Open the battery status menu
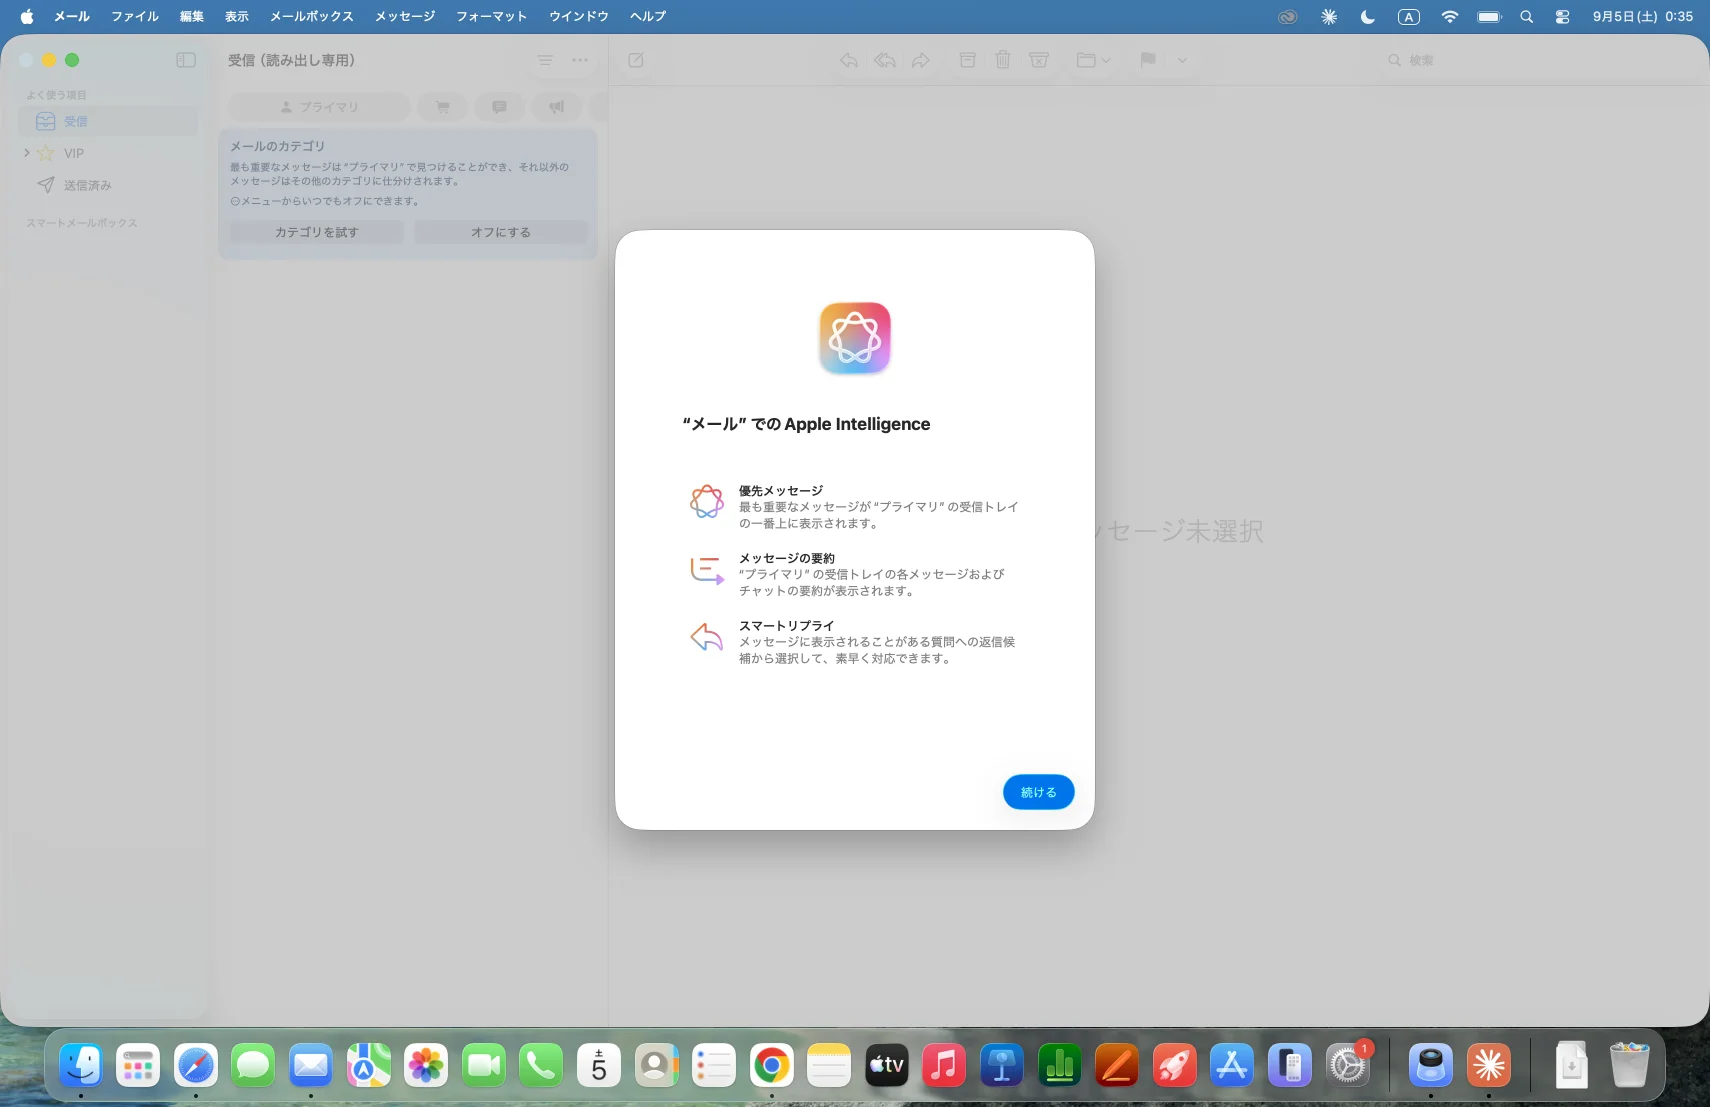Viewport: 1710px width, 1107px height. point(1490,16)
